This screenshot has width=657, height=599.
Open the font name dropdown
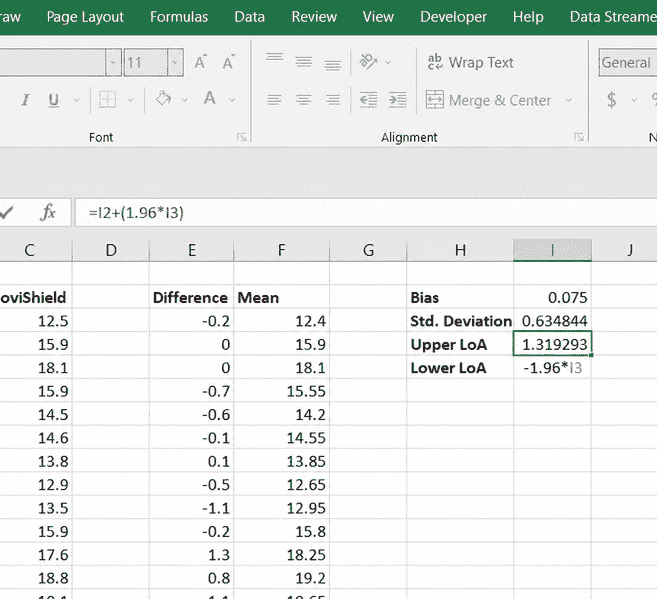(x=113, y=63)
